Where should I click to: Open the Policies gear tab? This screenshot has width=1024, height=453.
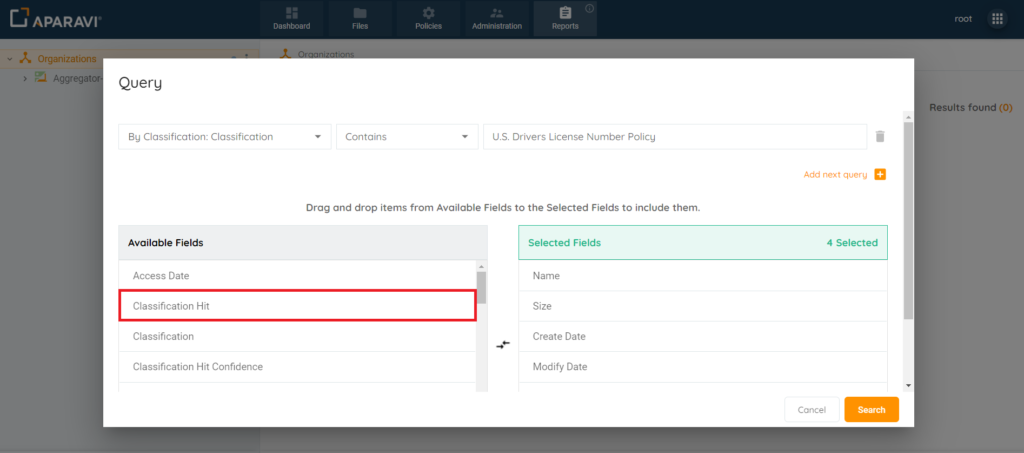click(428, 19)
